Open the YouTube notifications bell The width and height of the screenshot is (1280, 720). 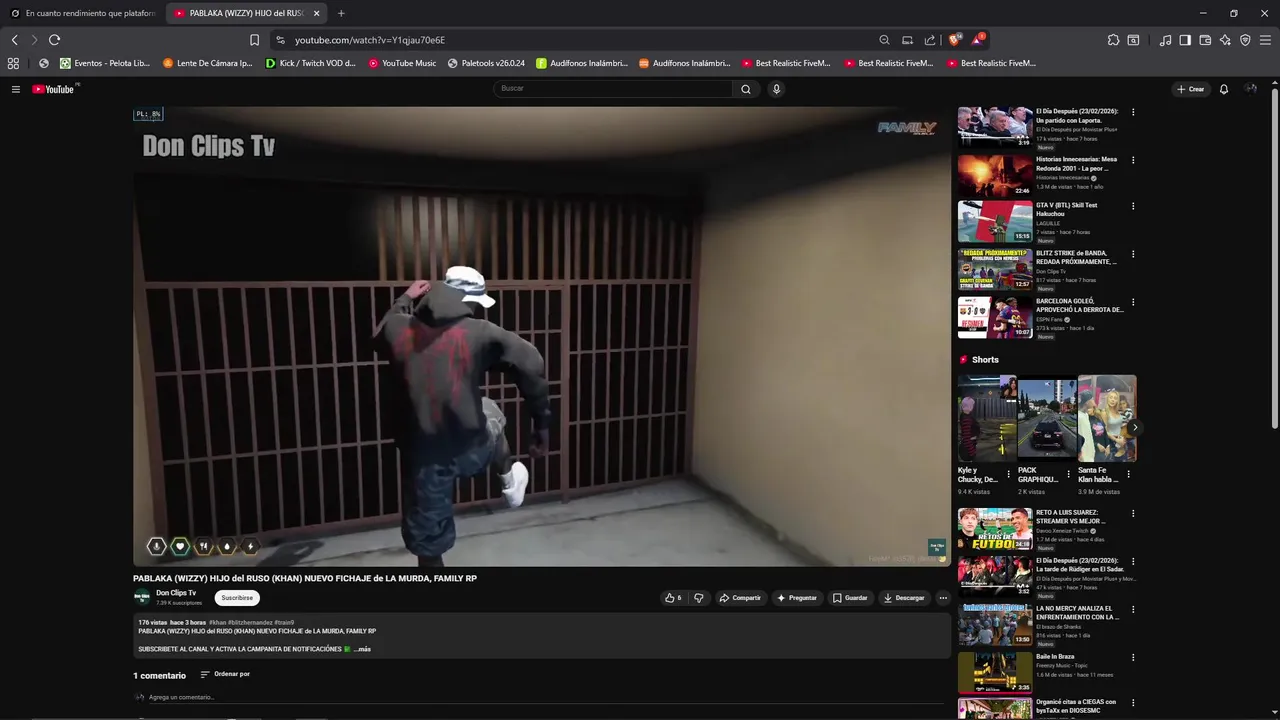[1223, 89]
